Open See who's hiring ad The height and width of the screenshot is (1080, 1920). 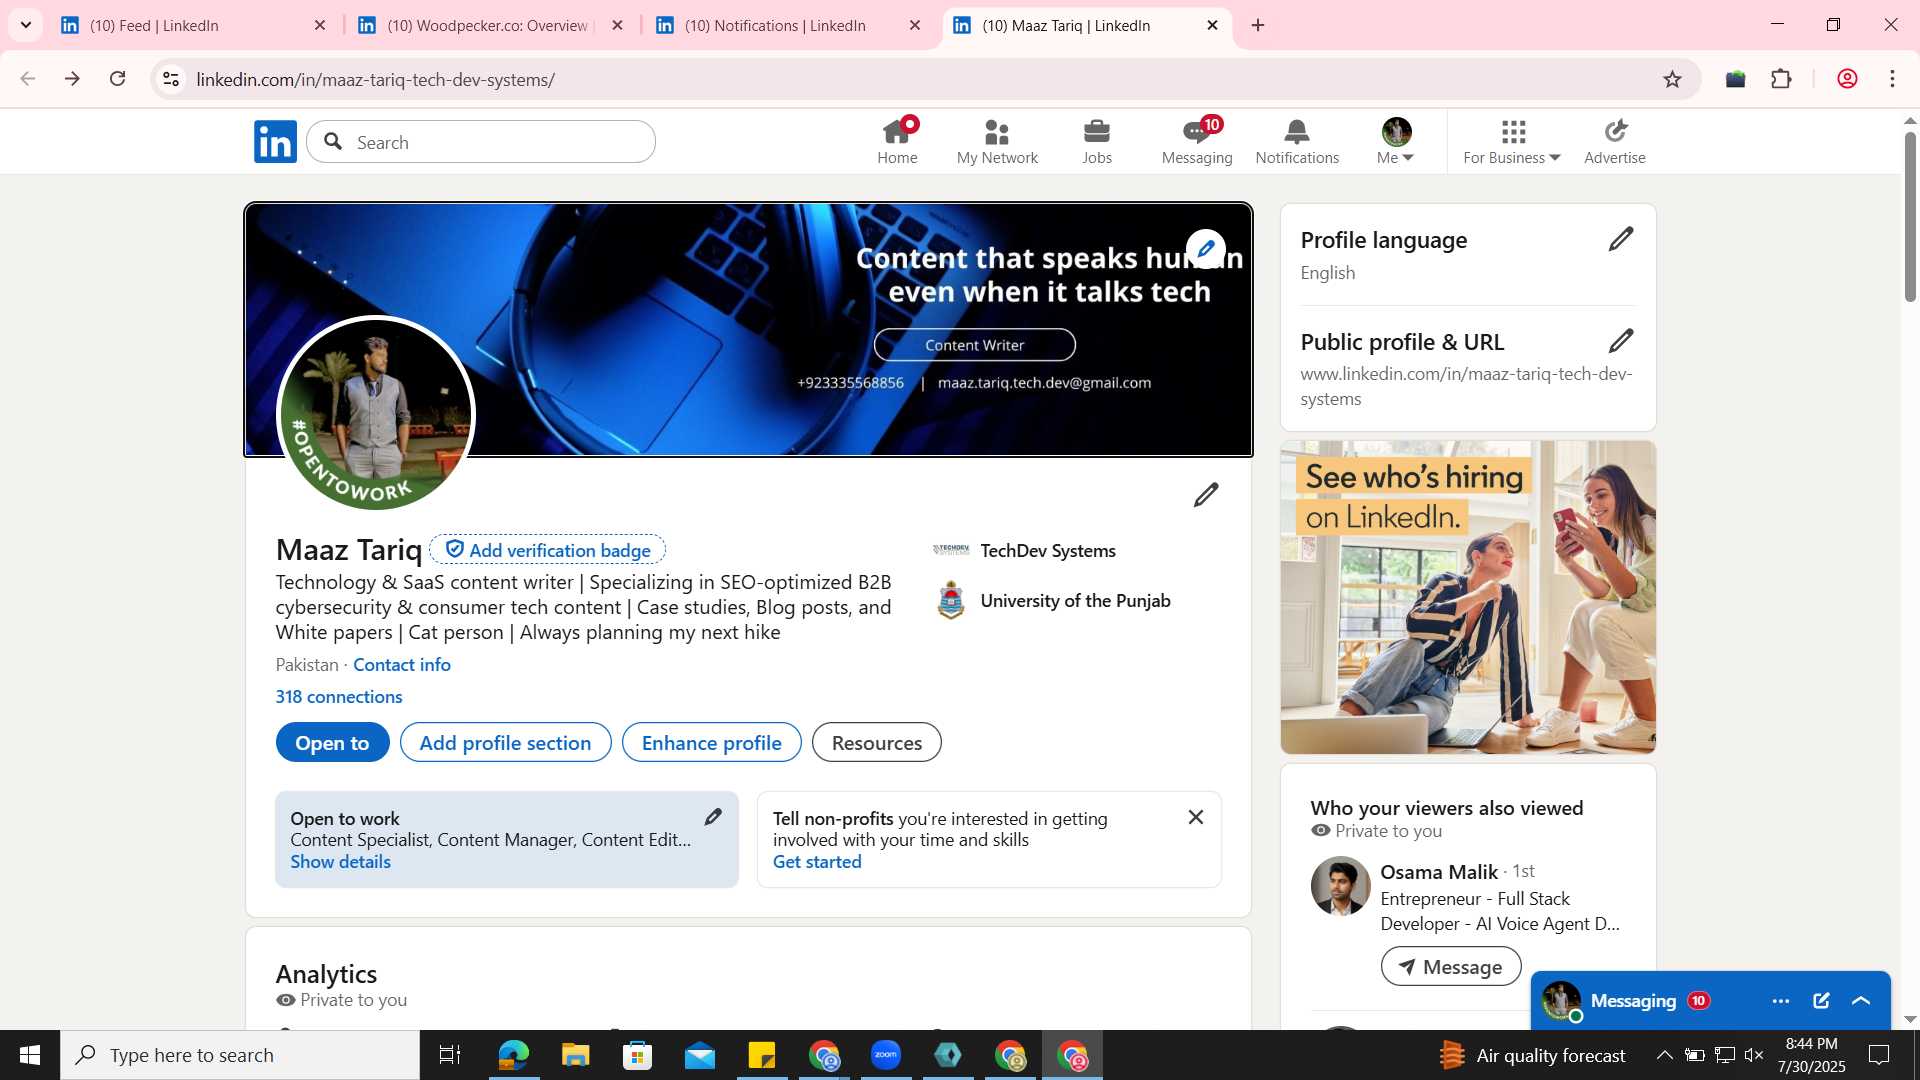(1468, 597)
